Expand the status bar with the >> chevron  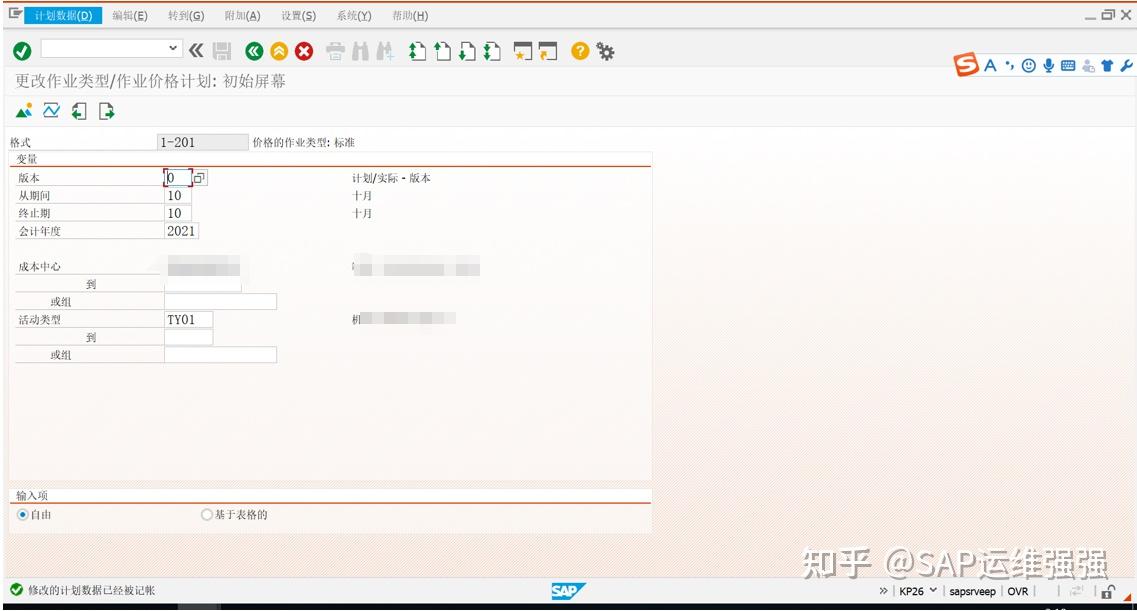point(884,591)
